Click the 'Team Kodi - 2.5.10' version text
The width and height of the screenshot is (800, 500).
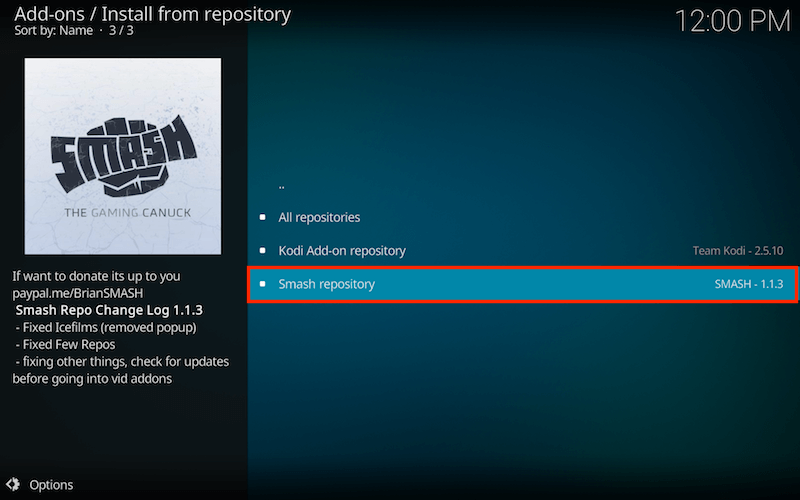click(738, 251)
